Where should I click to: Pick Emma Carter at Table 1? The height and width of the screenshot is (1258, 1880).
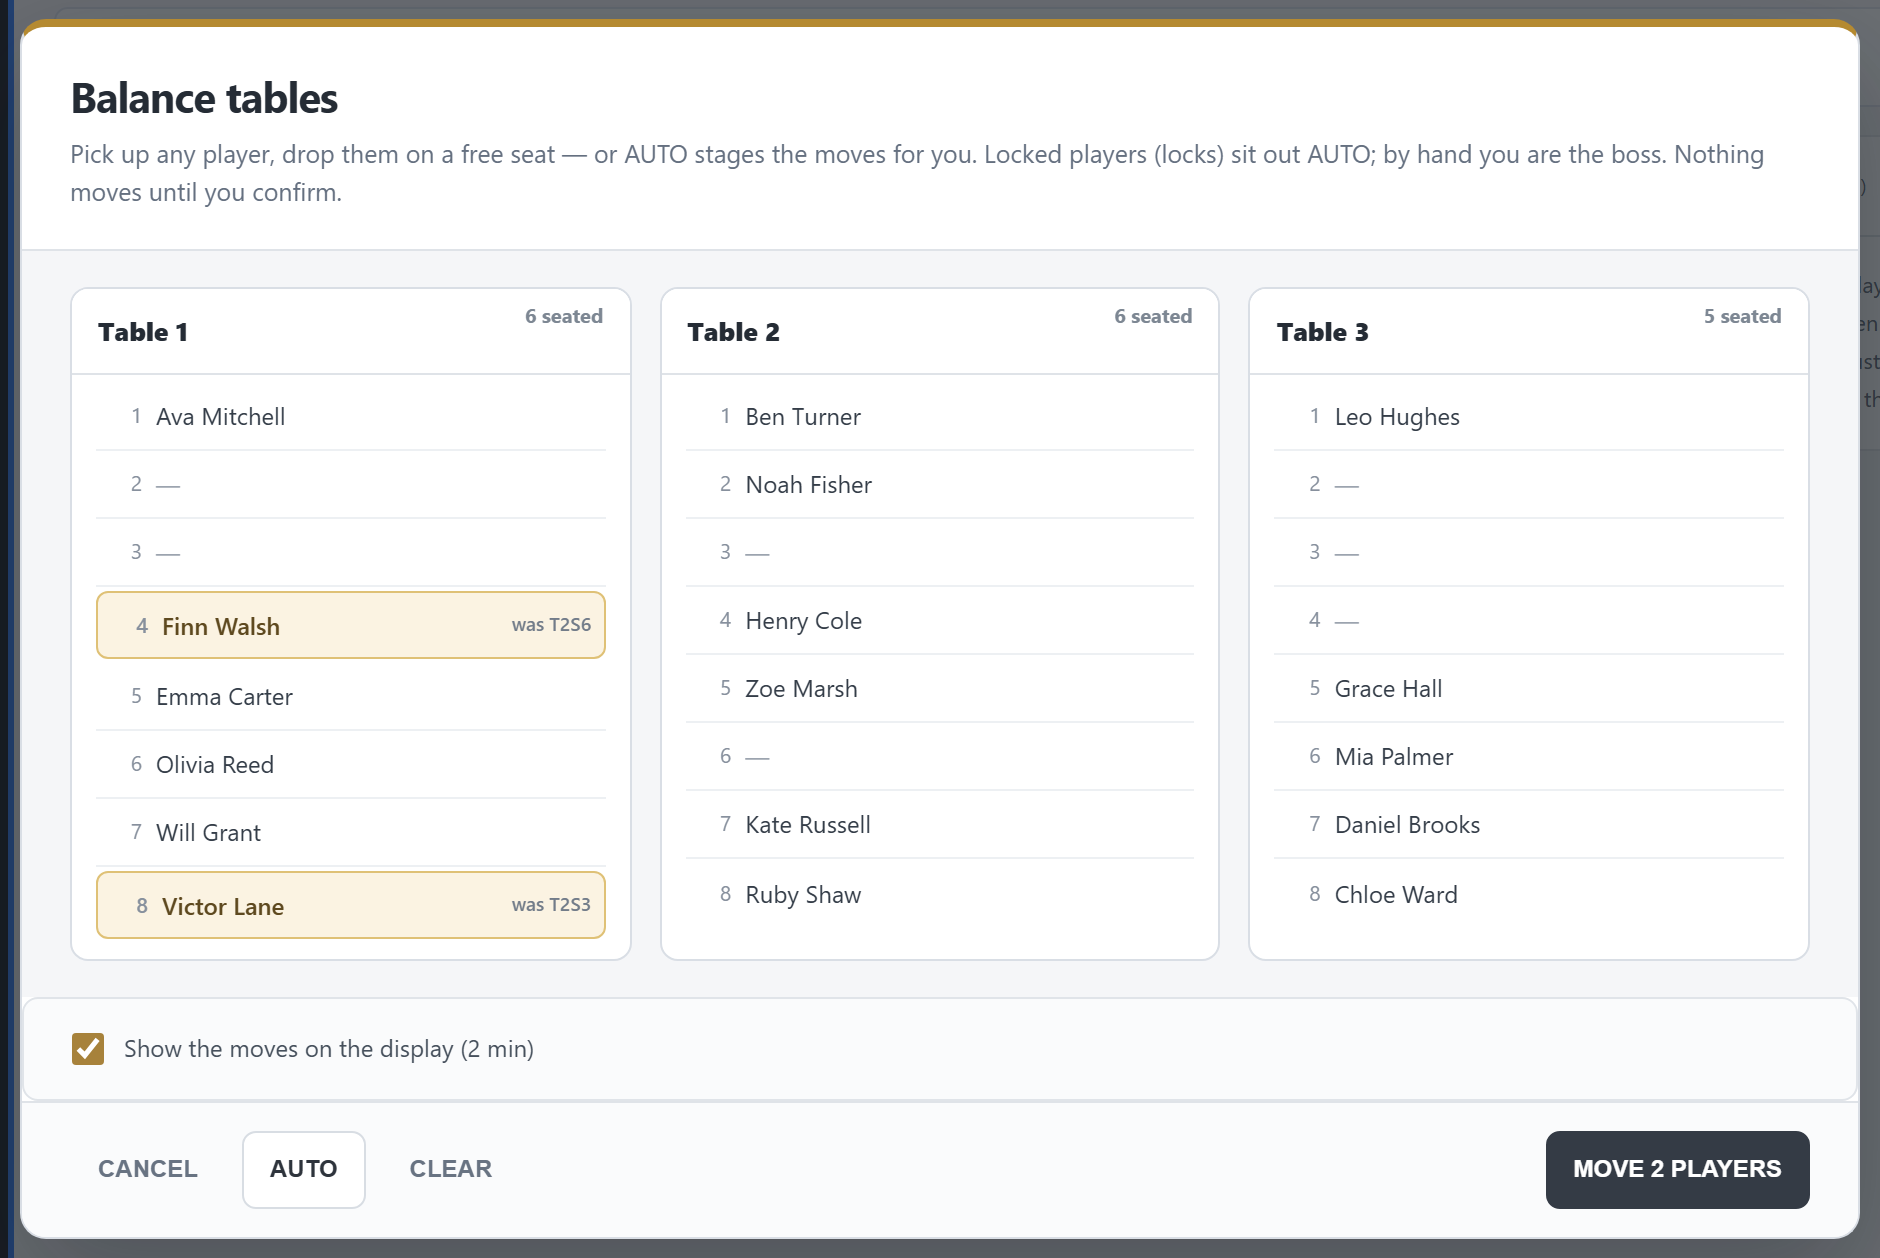(x=351, y=697)
